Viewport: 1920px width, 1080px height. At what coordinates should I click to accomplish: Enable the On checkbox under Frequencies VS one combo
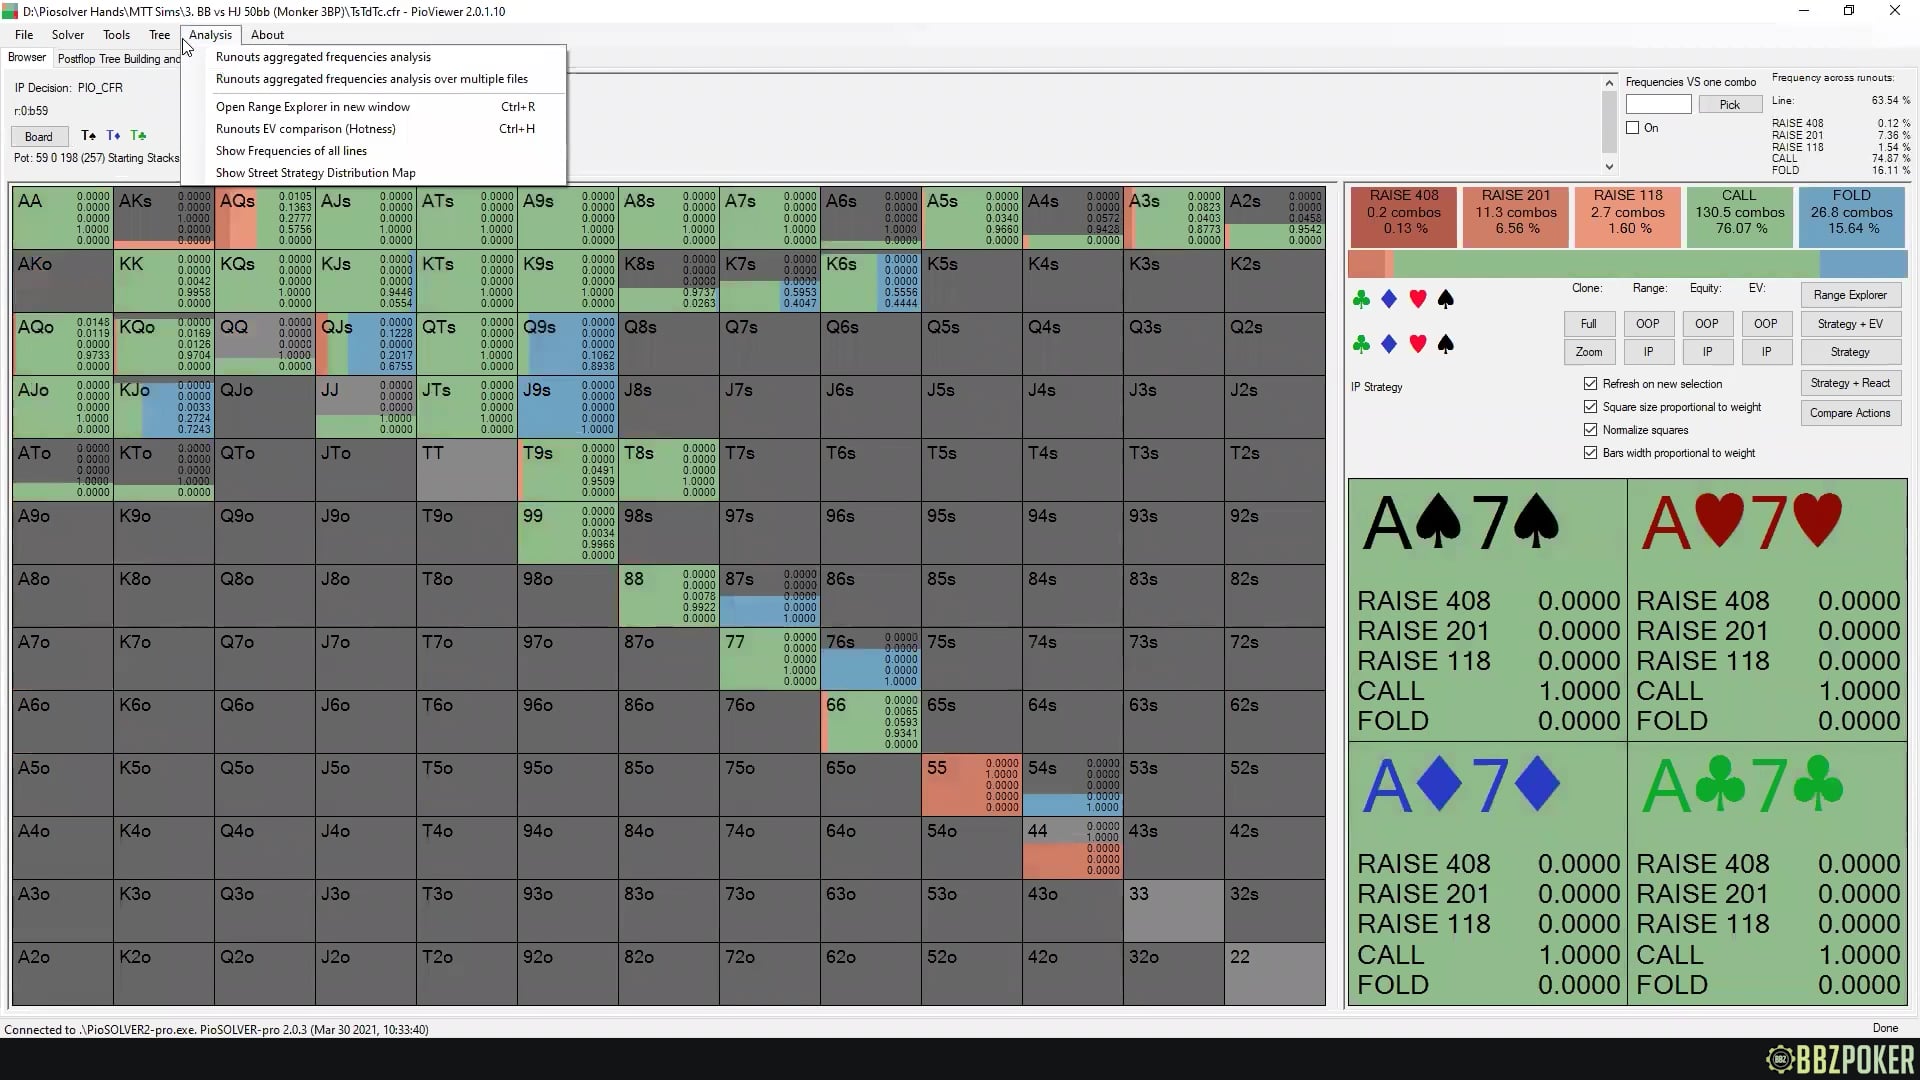1633,128
